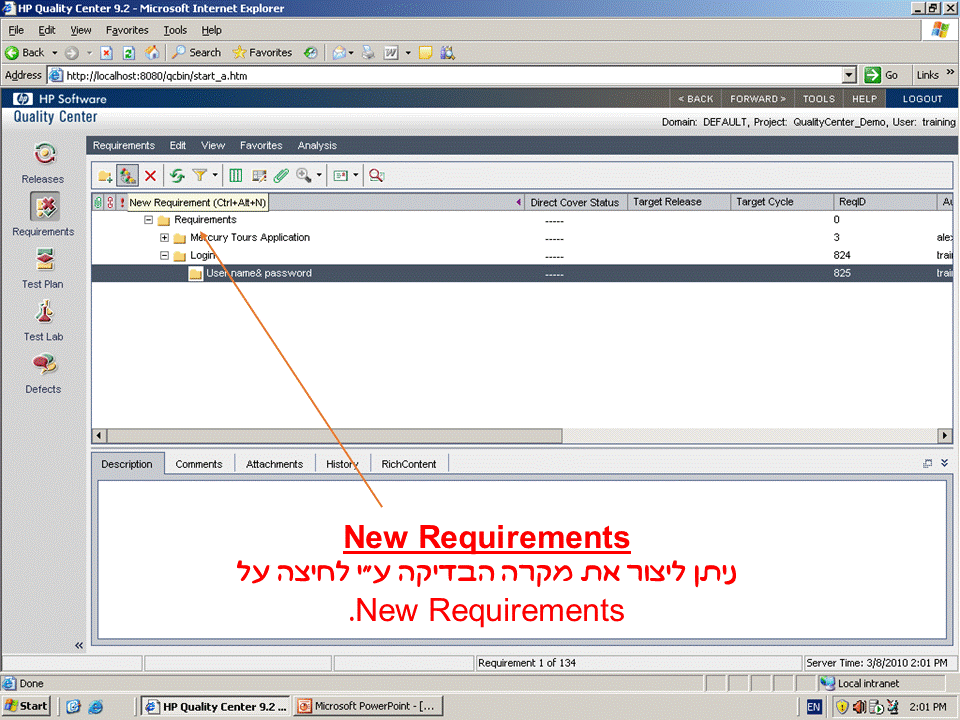Switch to the History tab
This screenshot has height=720, width=960.
click(342, 464)
